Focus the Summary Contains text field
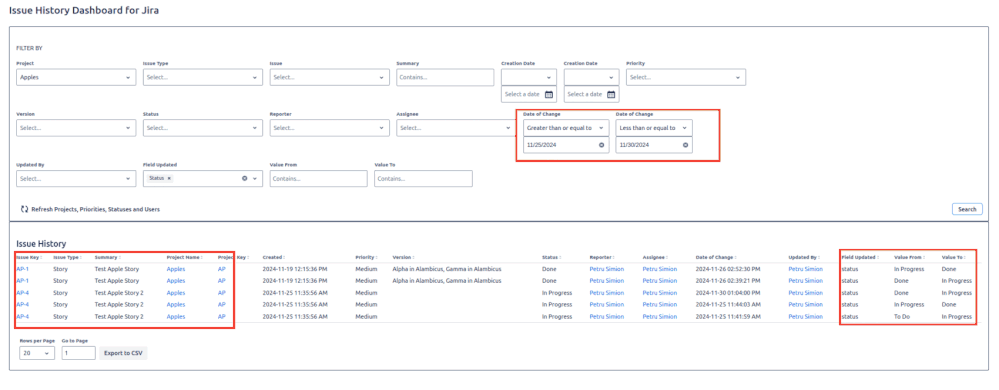The image size is (999, 390). tap(445, 77)
